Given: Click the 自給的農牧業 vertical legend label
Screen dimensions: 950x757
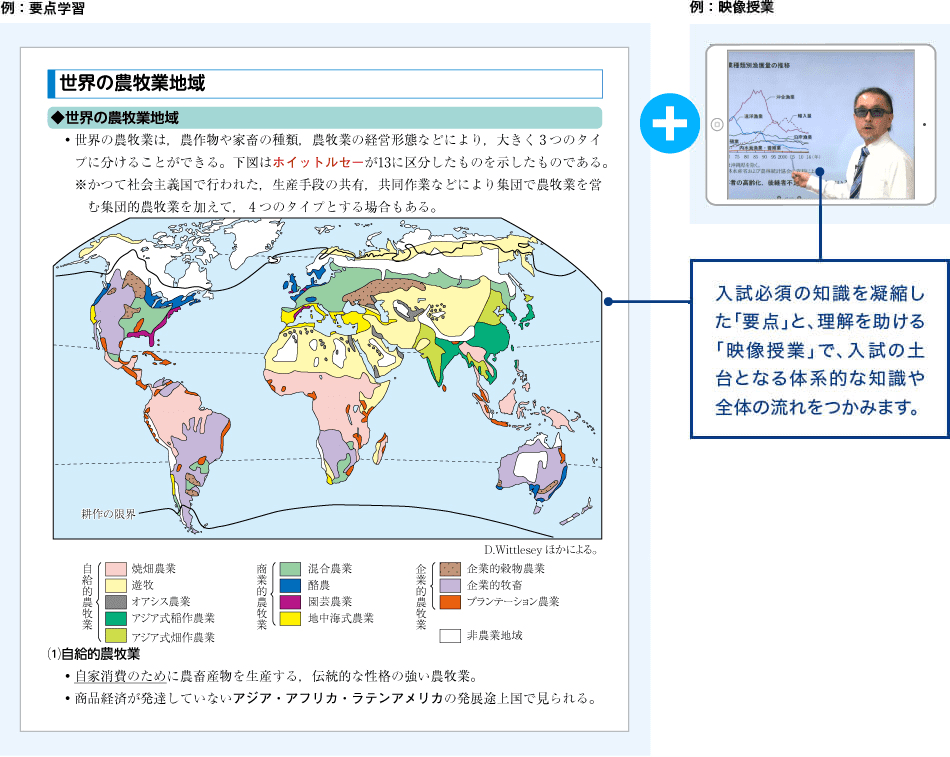Looking at the screenshot, I should 87,596.
